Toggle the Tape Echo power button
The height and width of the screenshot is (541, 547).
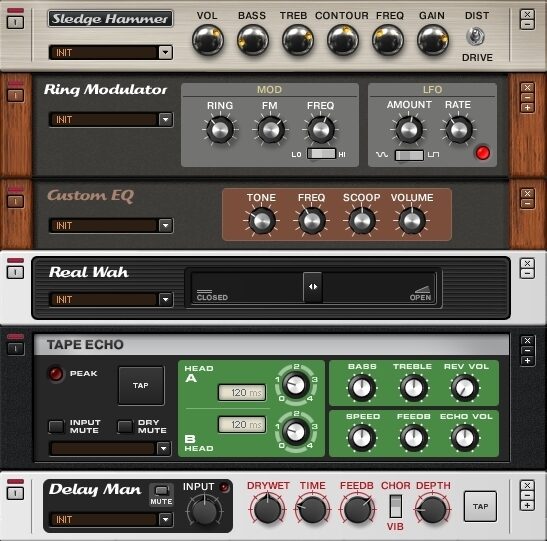[15, 348]
